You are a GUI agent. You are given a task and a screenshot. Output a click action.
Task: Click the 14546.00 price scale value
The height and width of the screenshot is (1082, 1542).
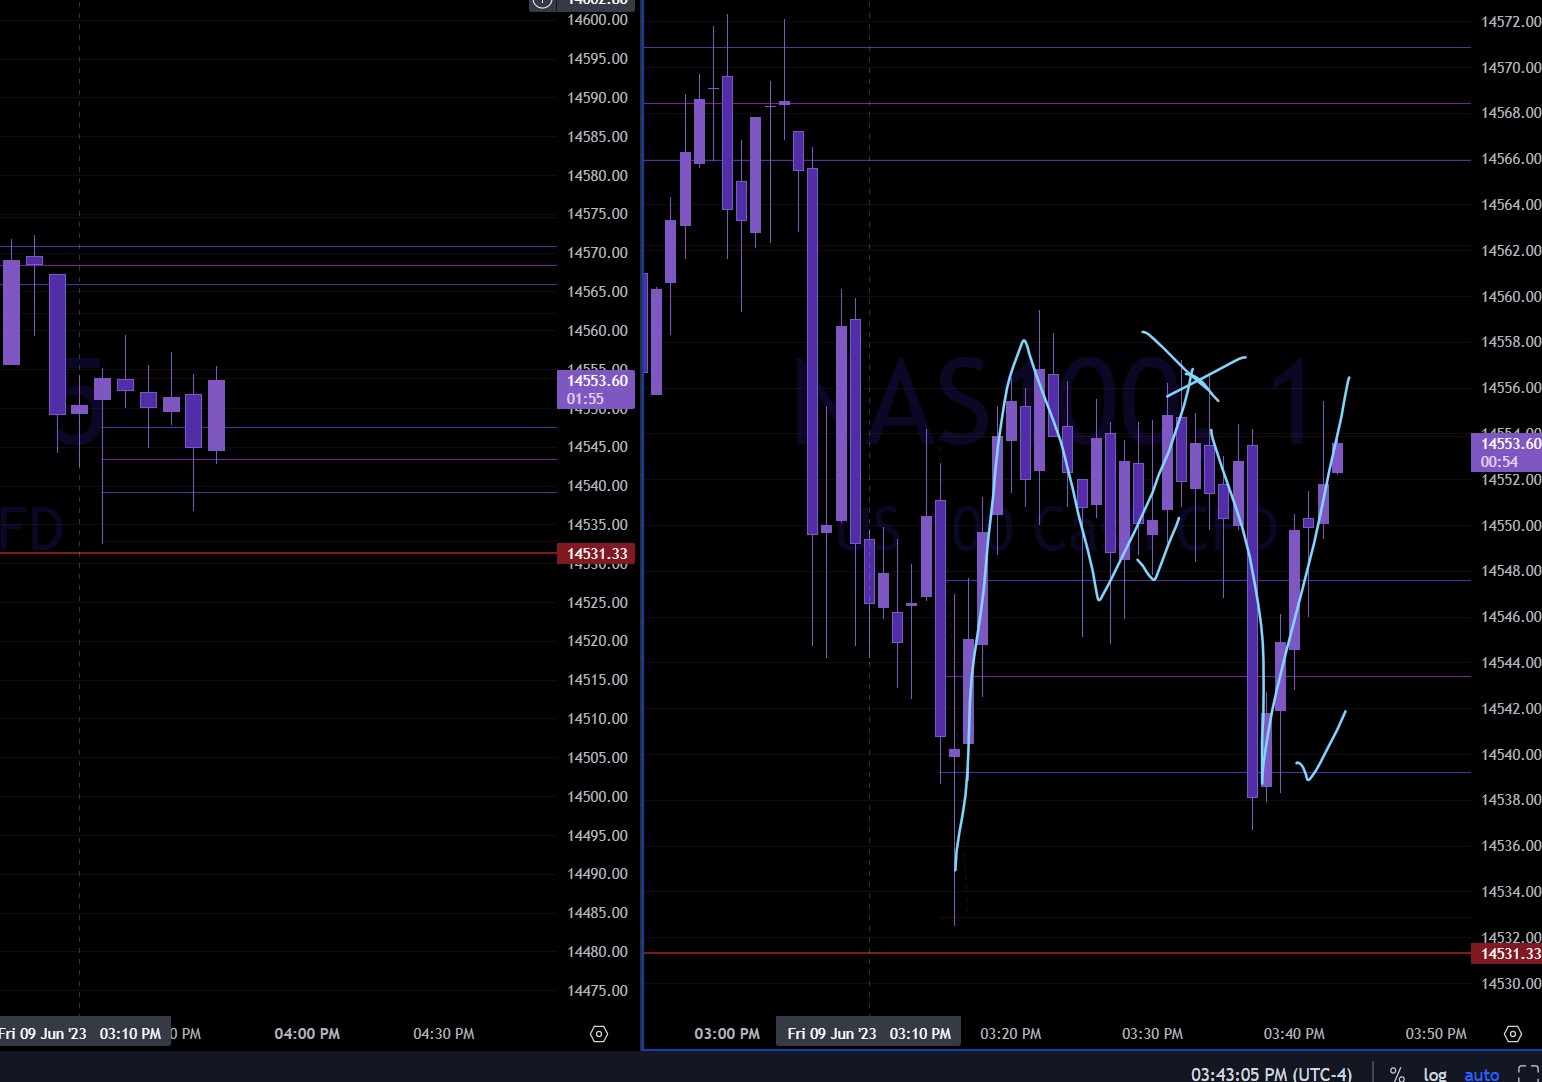pyautogui.click(x=1511, y=616)
